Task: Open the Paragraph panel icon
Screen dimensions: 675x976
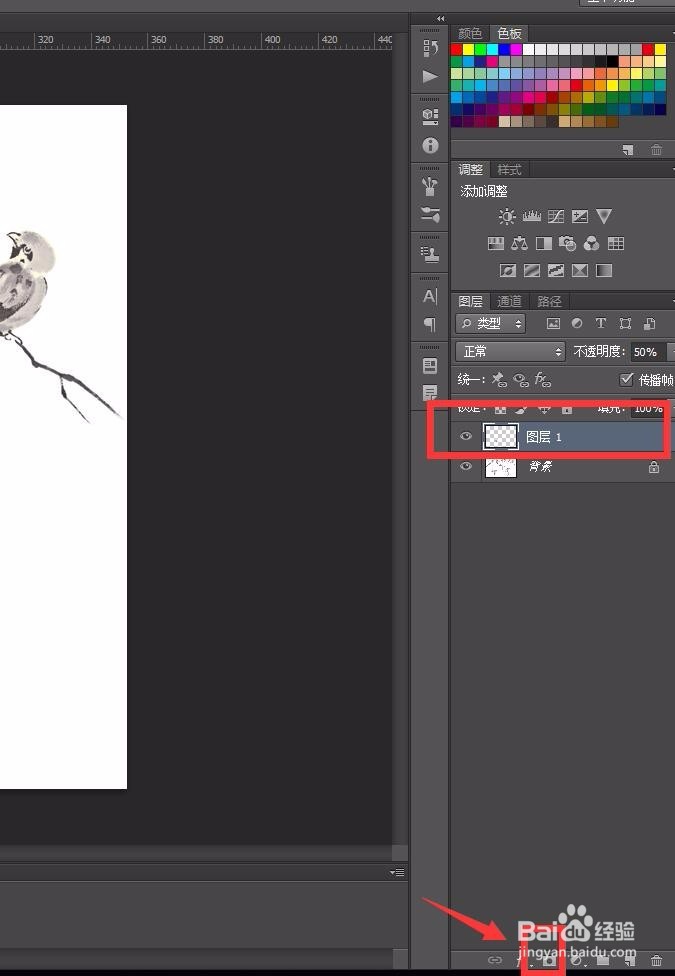Action: point(430,324)
